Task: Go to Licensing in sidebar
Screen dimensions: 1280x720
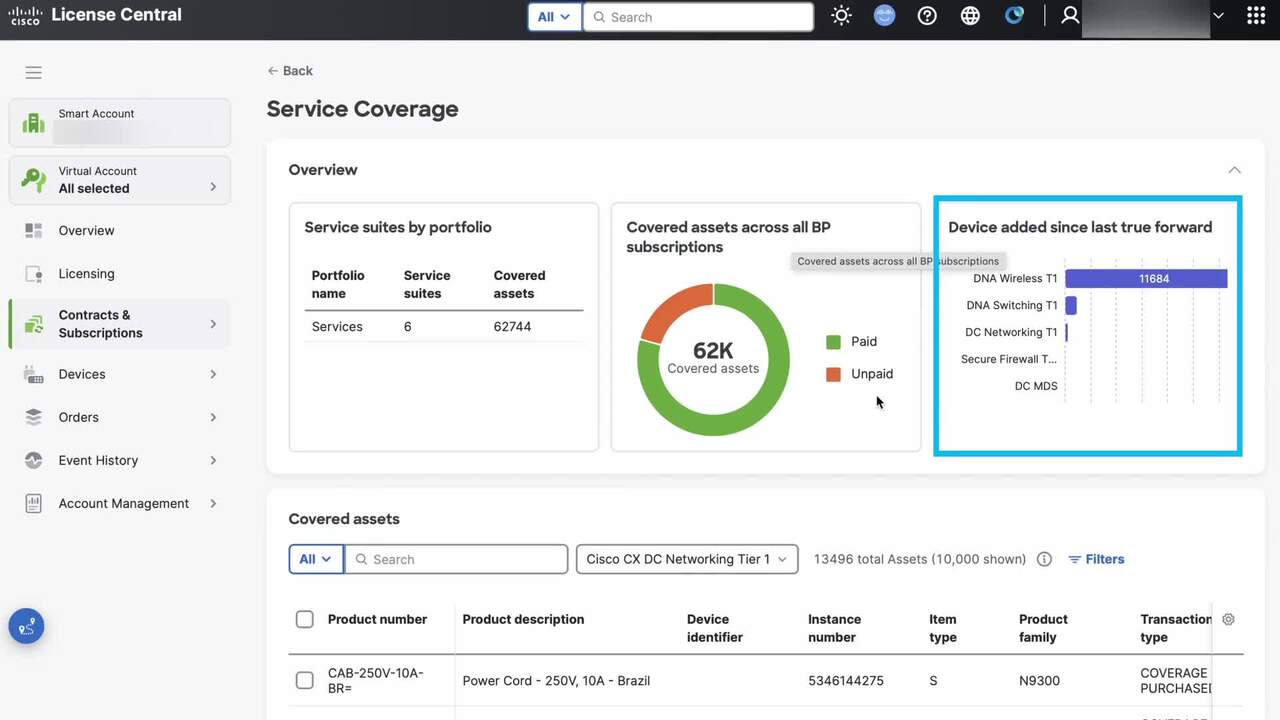Action: click(86, 274)
